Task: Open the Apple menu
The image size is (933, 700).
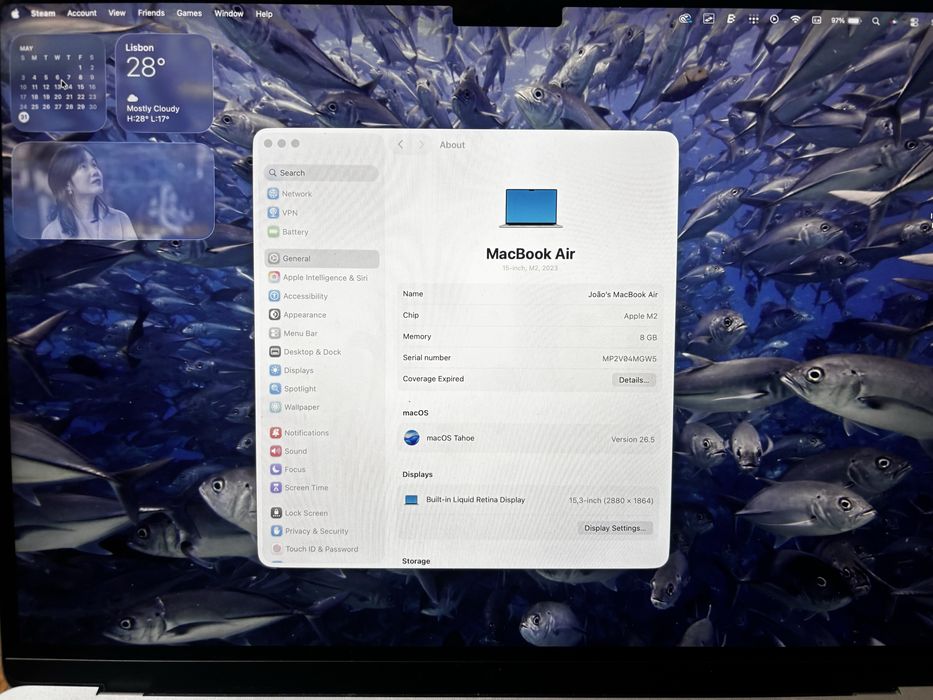Action: coord(15,13)
